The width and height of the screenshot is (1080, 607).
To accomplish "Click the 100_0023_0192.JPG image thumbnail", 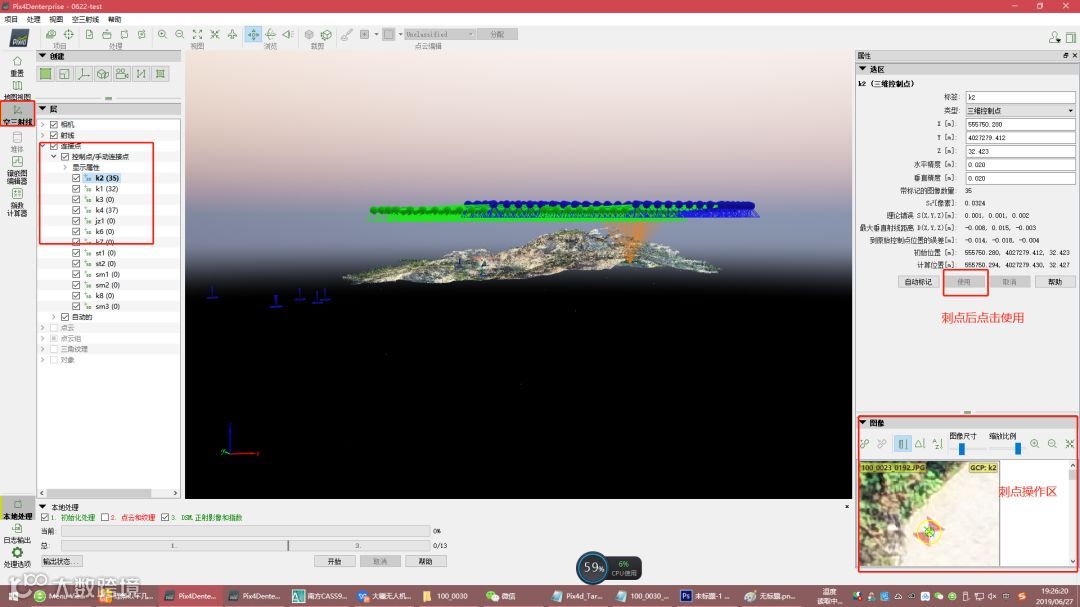I will click(x=928, y=514).
